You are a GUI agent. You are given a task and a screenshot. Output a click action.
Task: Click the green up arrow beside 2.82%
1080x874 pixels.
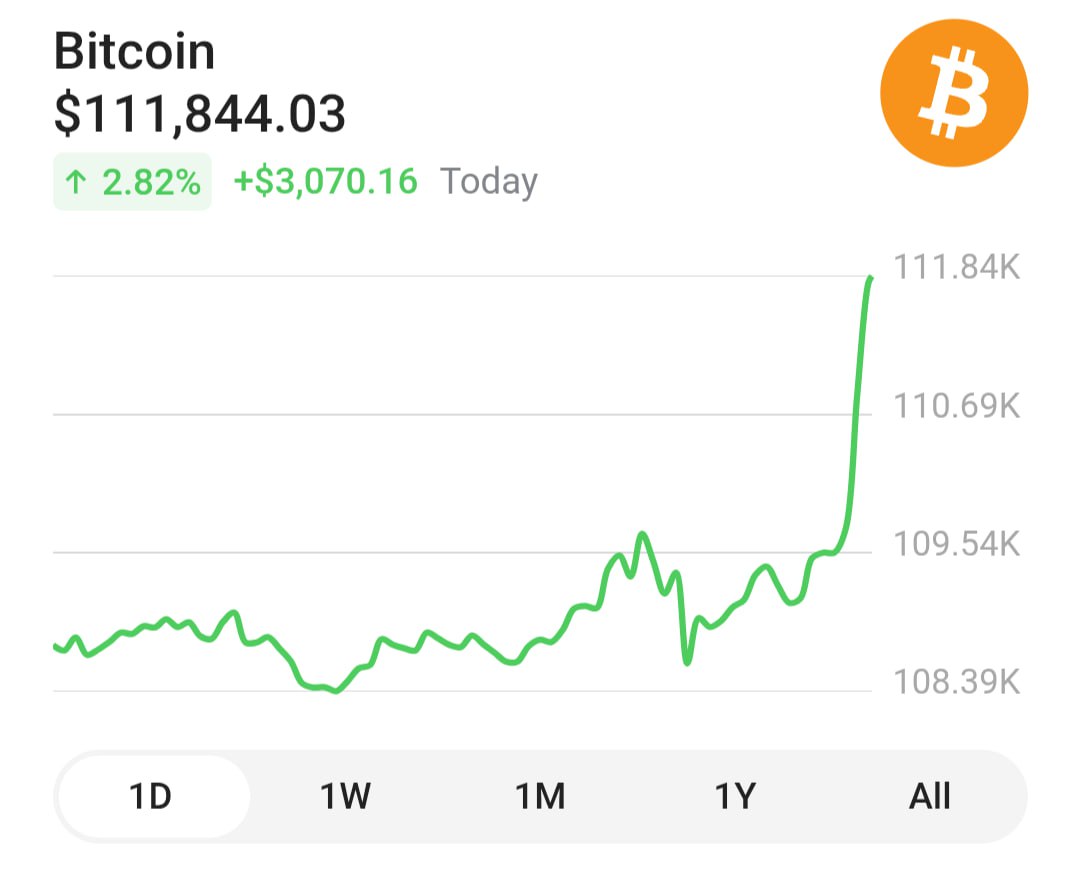click(x=76, y=183)
